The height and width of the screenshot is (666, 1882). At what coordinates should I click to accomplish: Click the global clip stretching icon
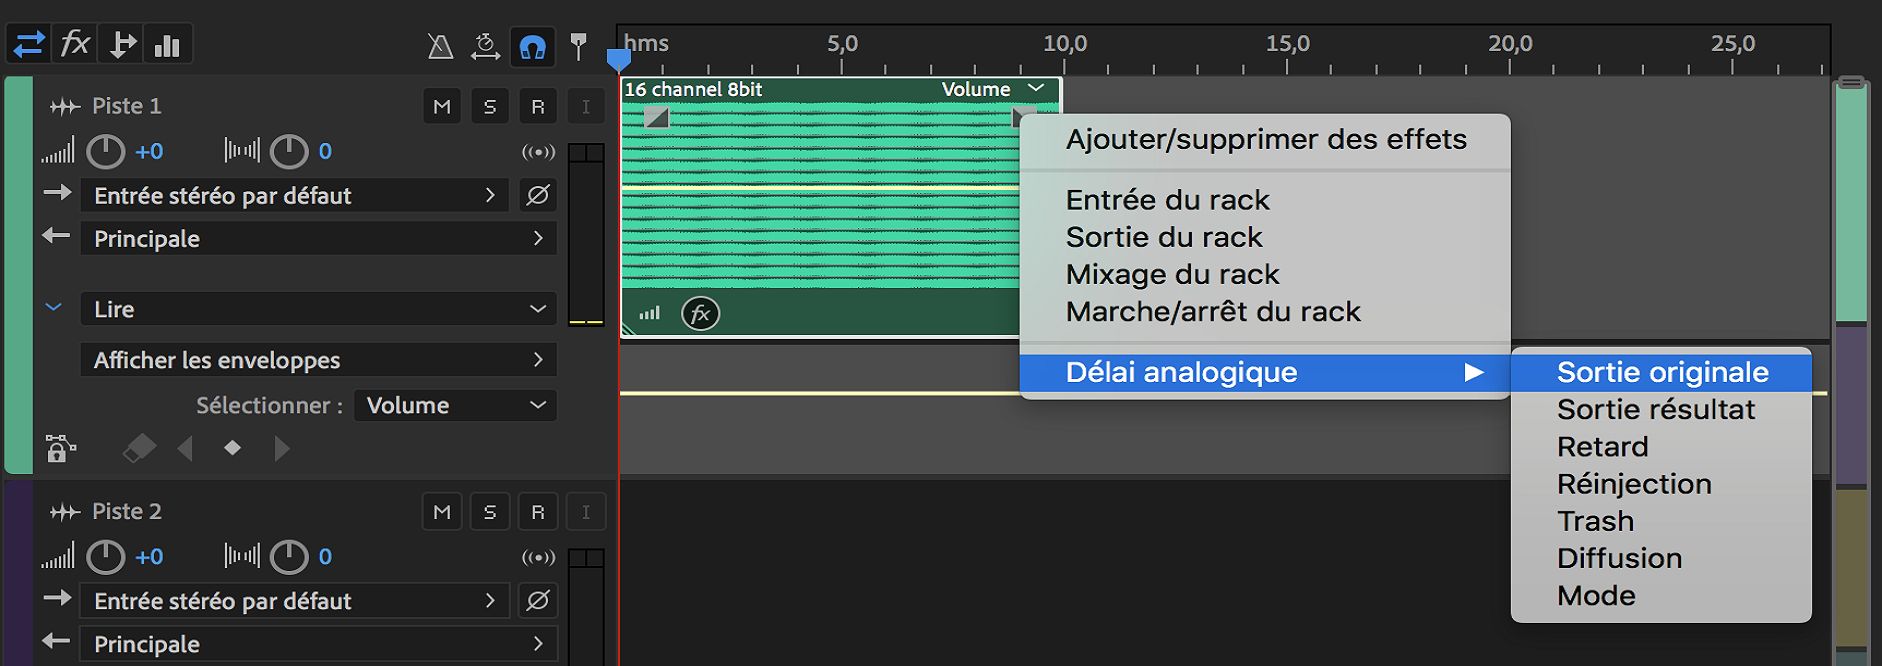tap(486, 47)
